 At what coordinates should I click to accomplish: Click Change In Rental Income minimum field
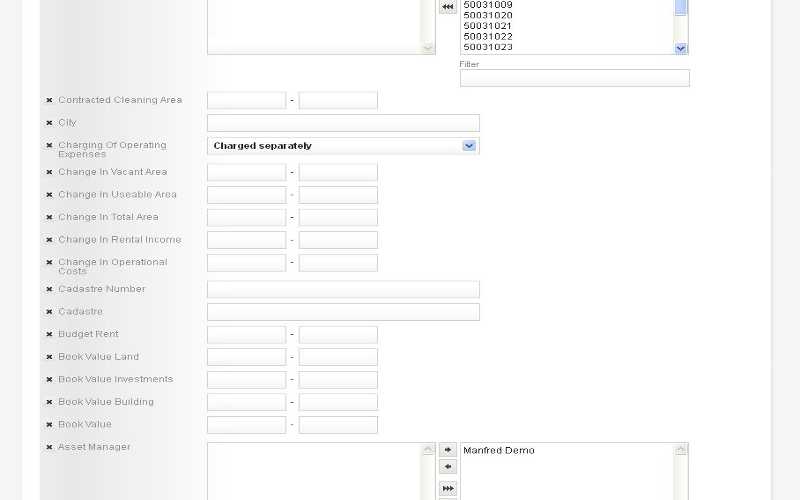coord(246,240)
